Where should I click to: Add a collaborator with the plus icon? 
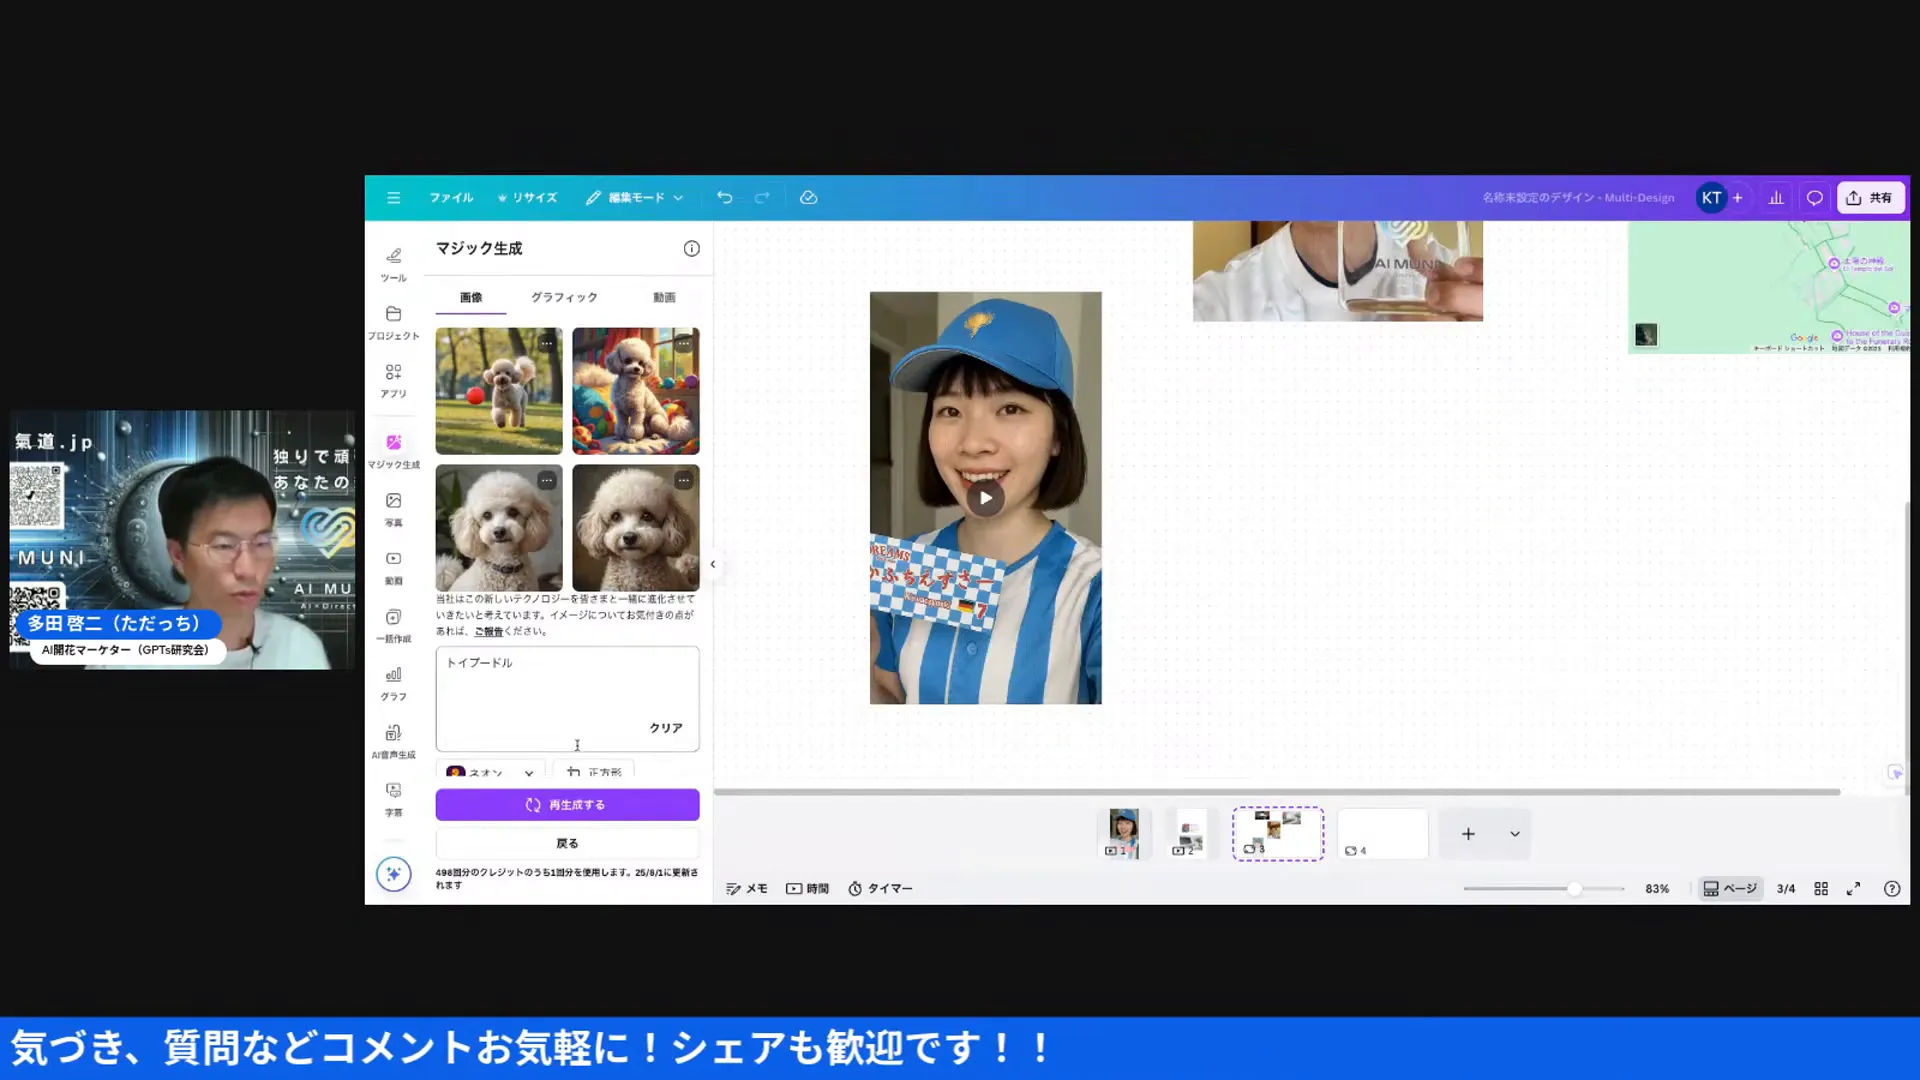(x=1738, y=198)
